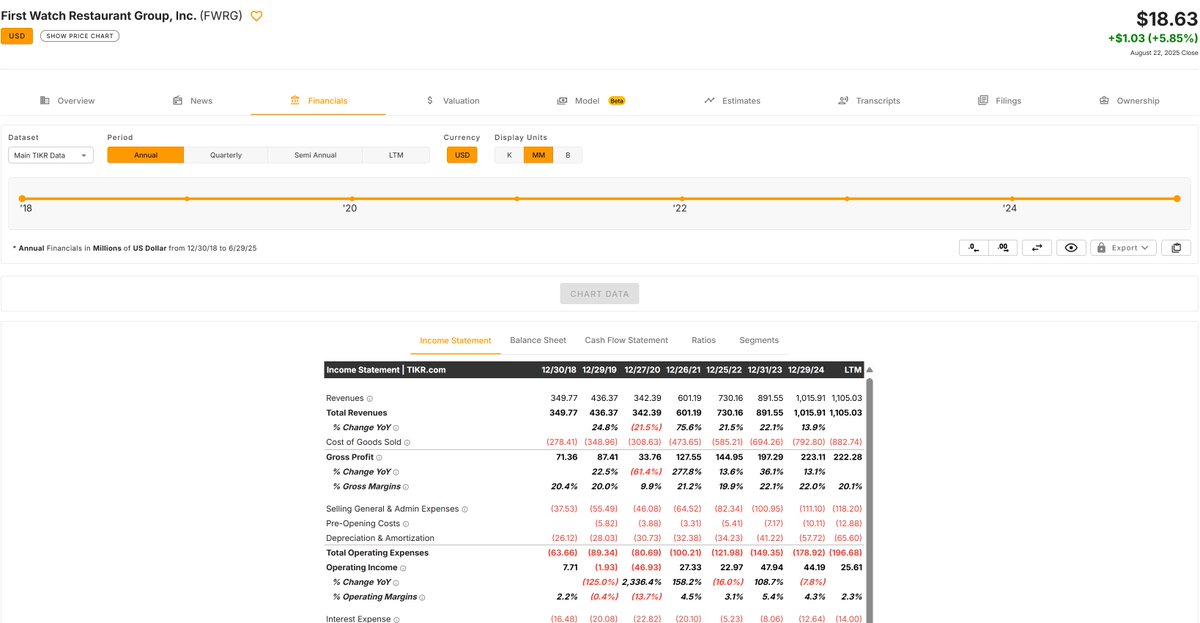Open the Filings tab
The height and width of the screenshot is (623, 1200).
coord(999,101)
